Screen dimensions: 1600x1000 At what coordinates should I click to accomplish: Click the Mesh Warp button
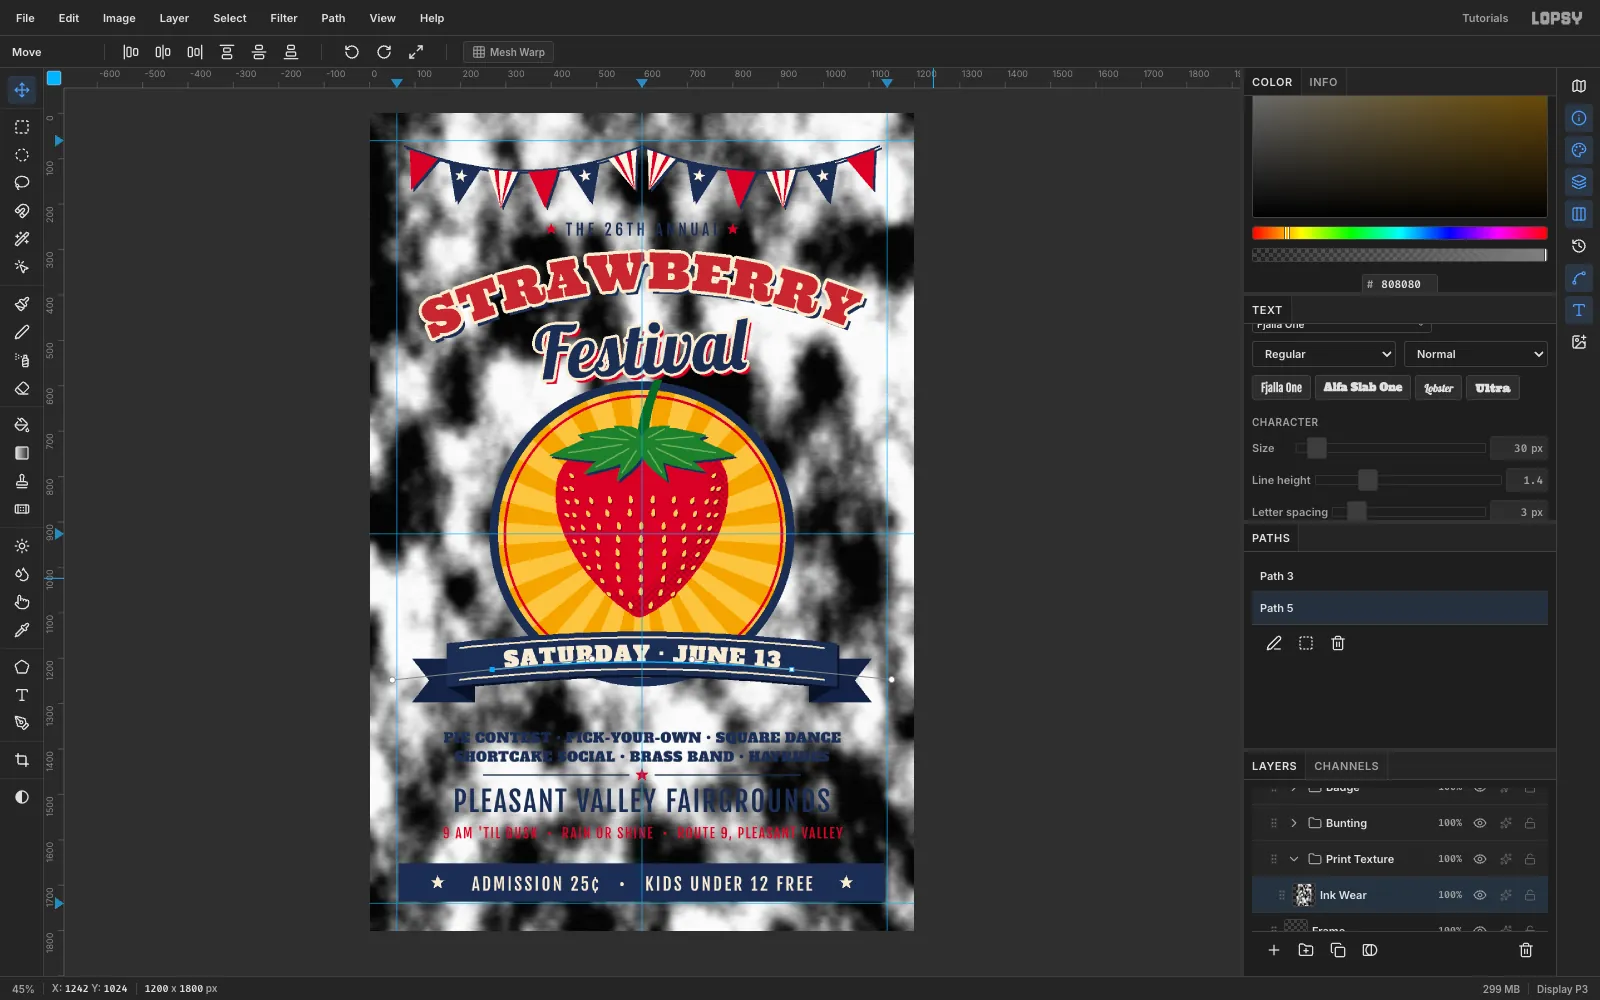point(508,52)
